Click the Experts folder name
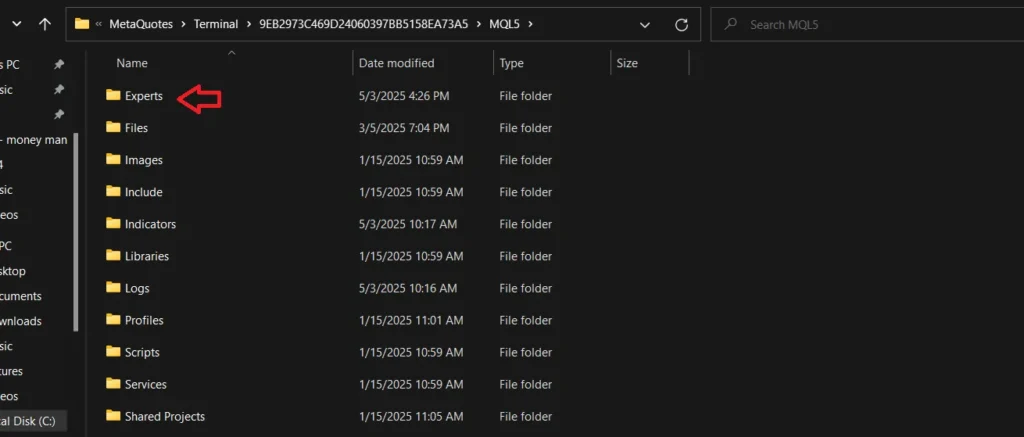 [144, 96]
